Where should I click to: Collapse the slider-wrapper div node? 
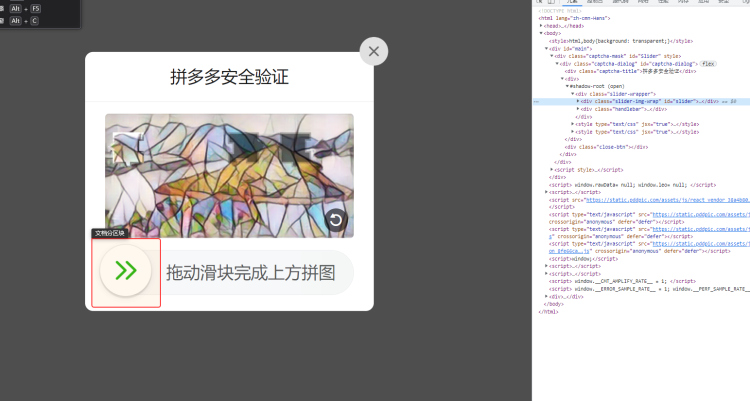click(573, 94)
